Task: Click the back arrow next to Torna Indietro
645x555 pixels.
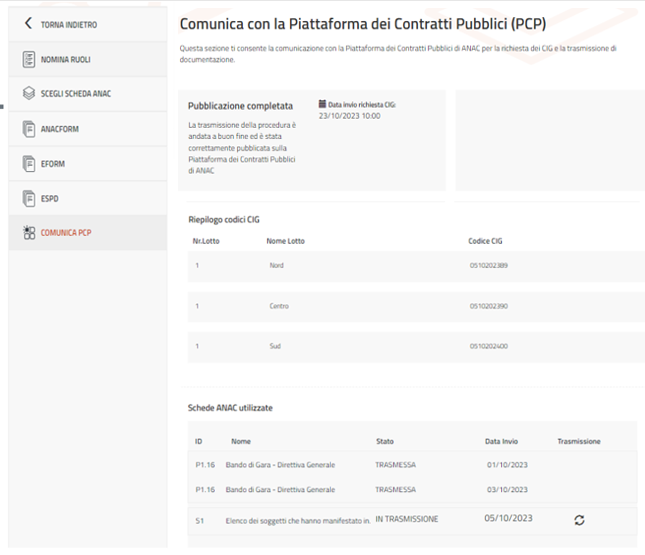Action: coord(27,23)
